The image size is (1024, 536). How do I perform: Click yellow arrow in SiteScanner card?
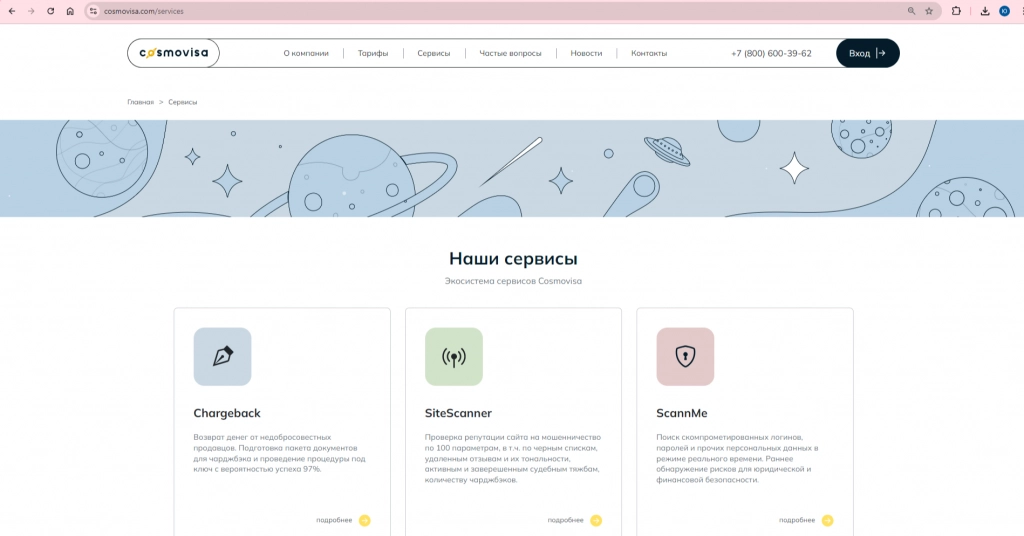(596, 520)
